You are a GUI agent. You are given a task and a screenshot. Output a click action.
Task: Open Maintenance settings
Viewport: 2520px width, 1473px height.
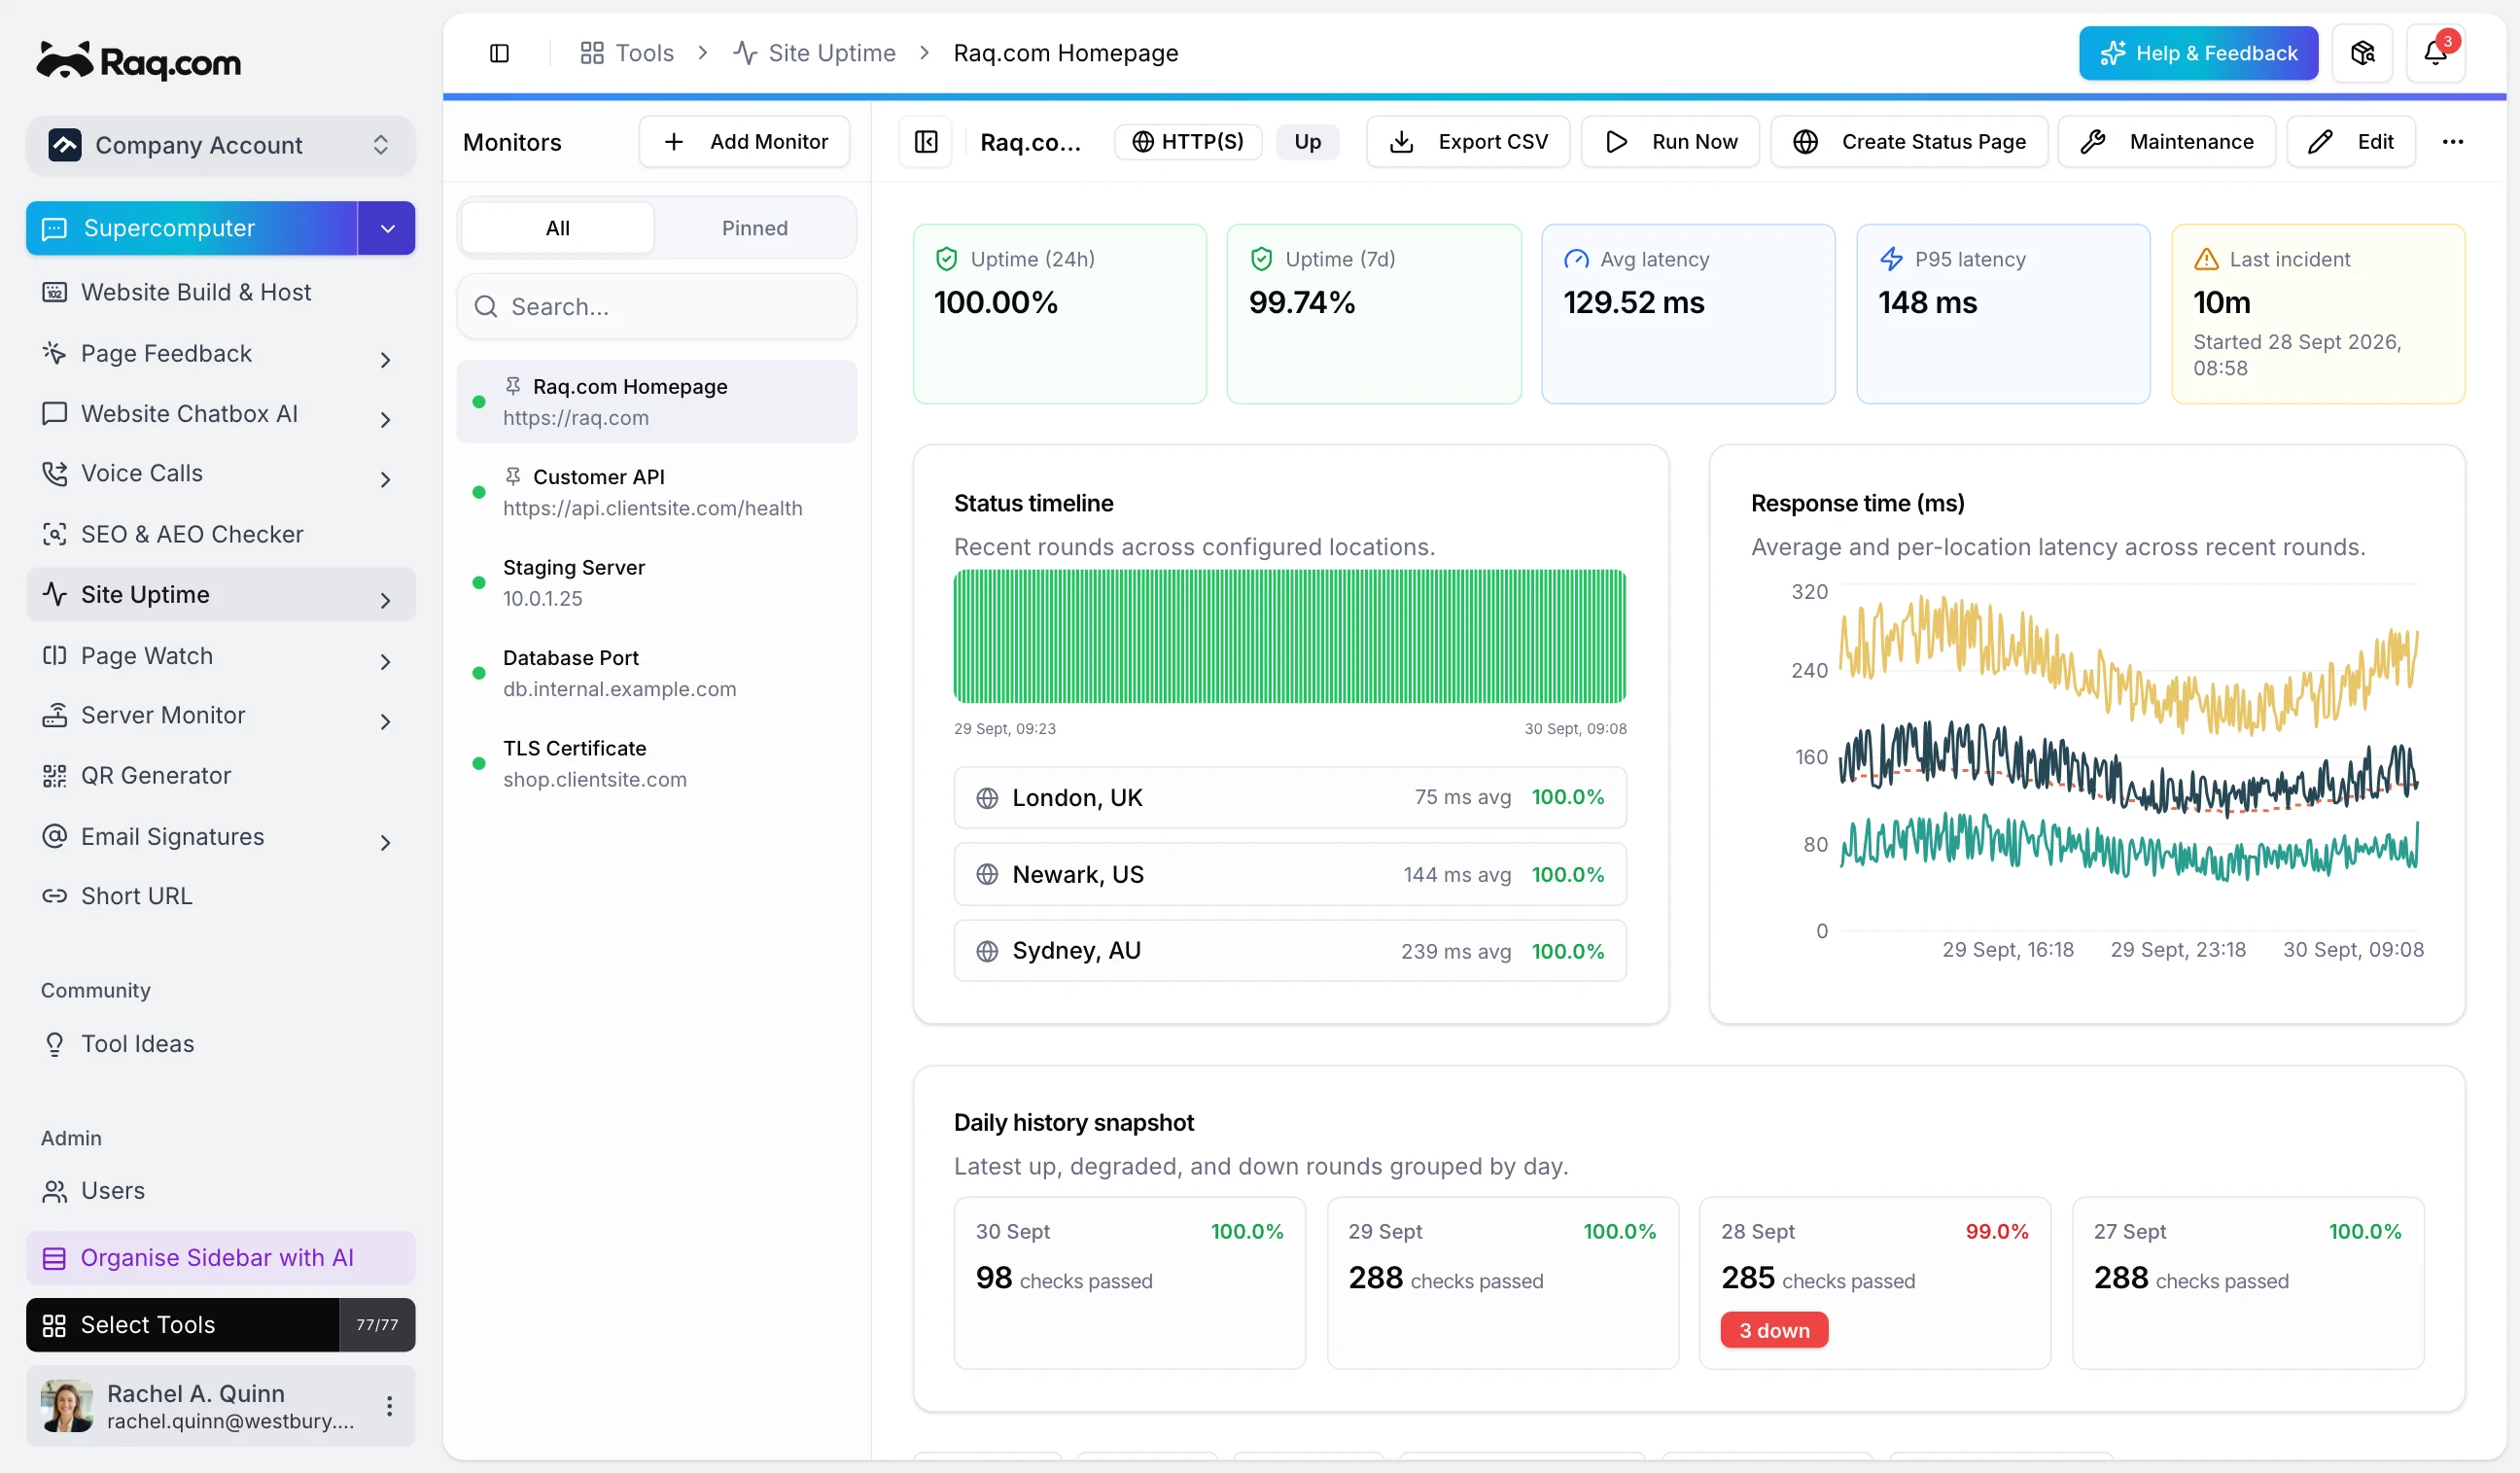(2166, 142)
